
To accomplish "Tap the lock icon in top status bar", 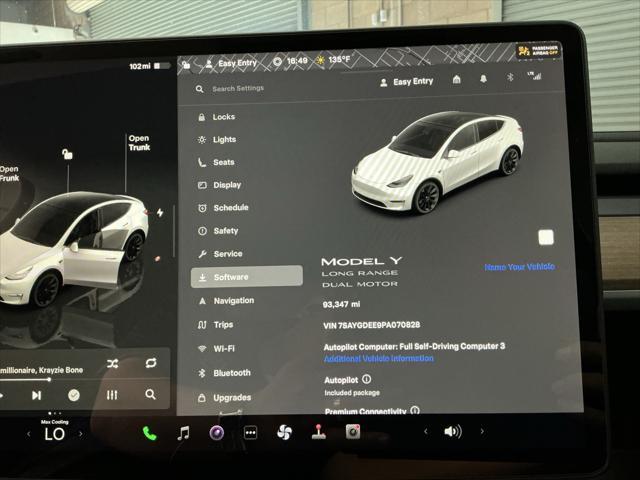I will tap(186, 64).
